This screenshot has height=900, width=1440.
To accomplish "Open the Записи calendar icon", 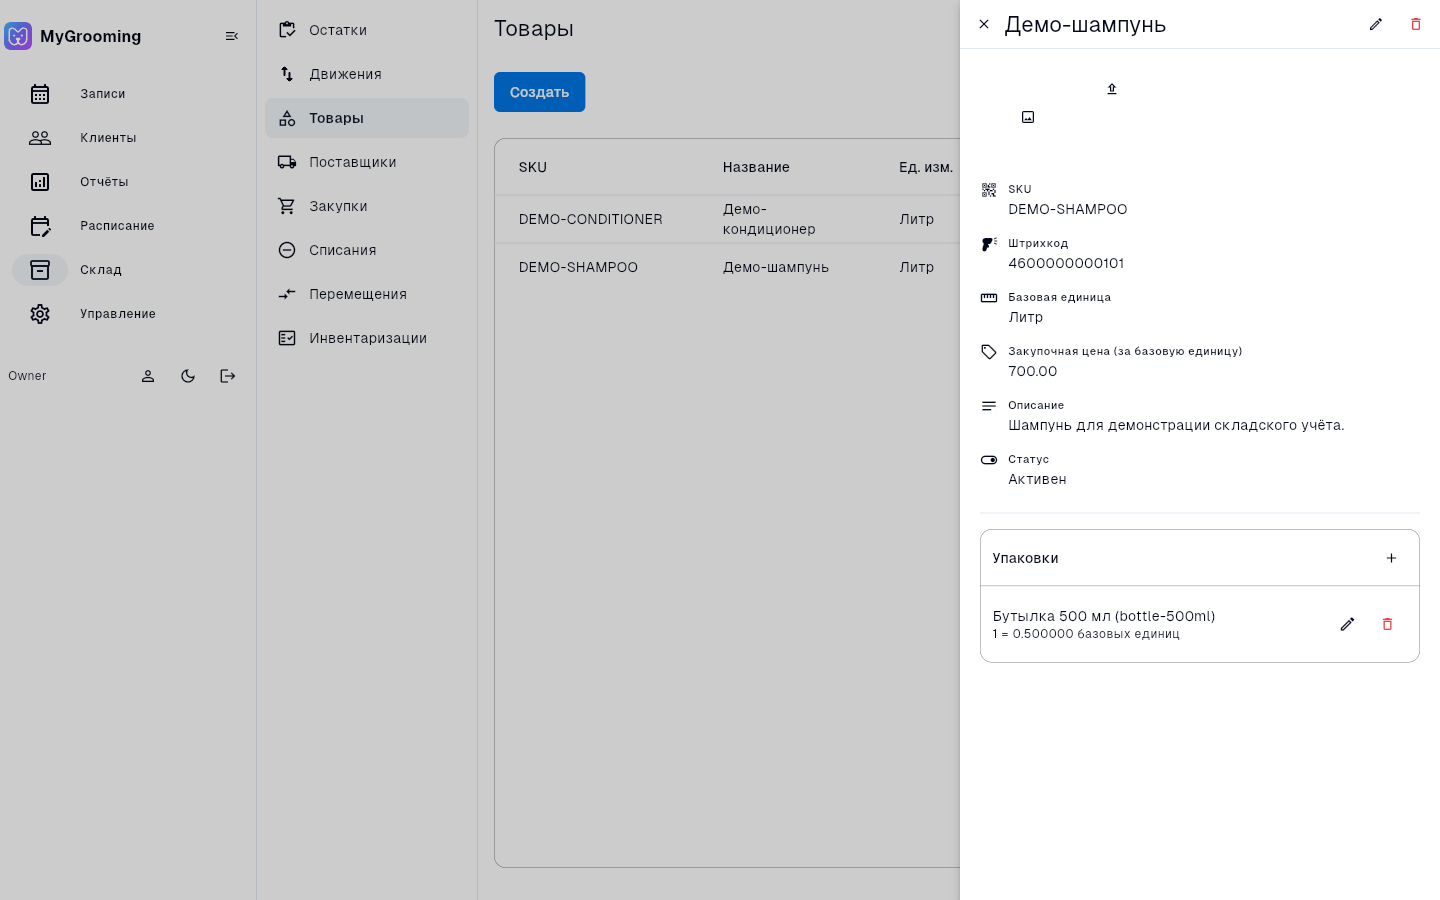I will point(40,94).
